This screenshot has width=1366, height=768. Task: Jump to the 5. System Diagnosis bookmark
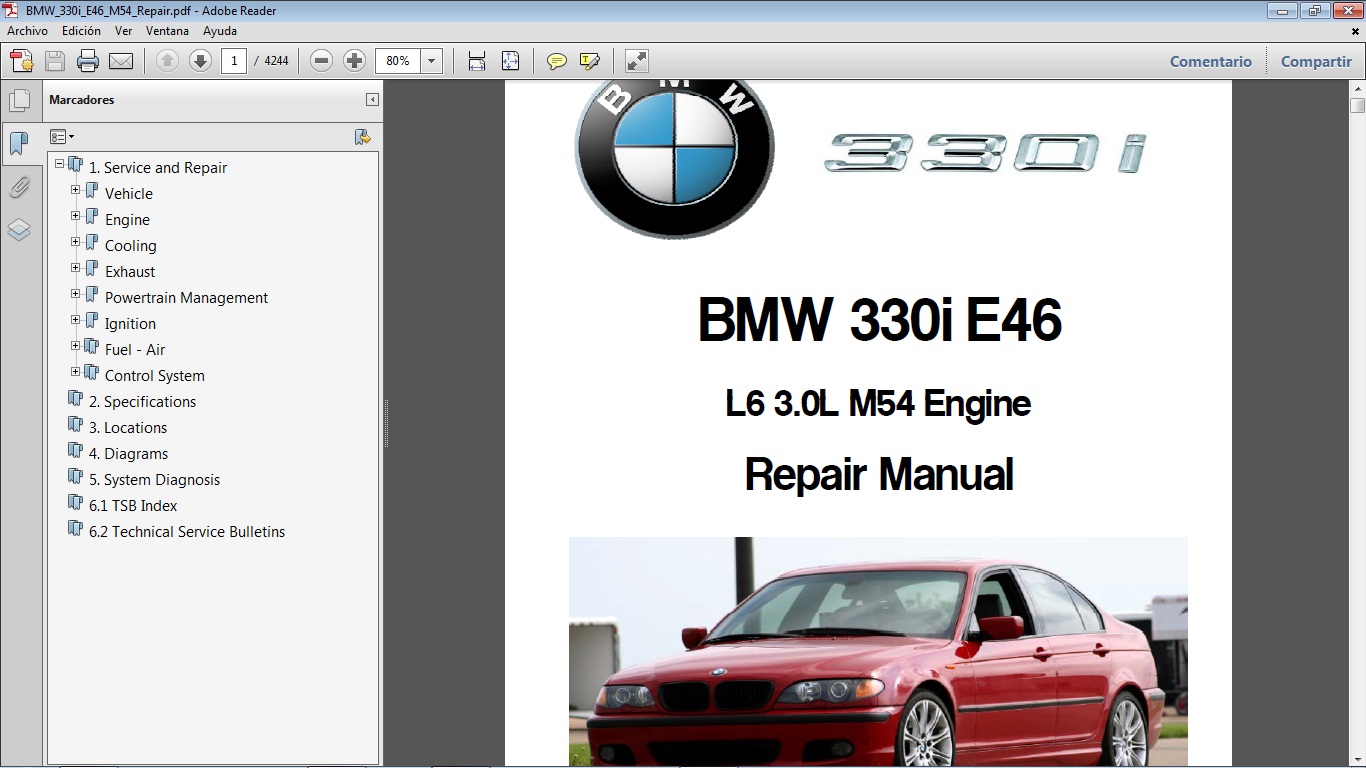click(154, 480)
